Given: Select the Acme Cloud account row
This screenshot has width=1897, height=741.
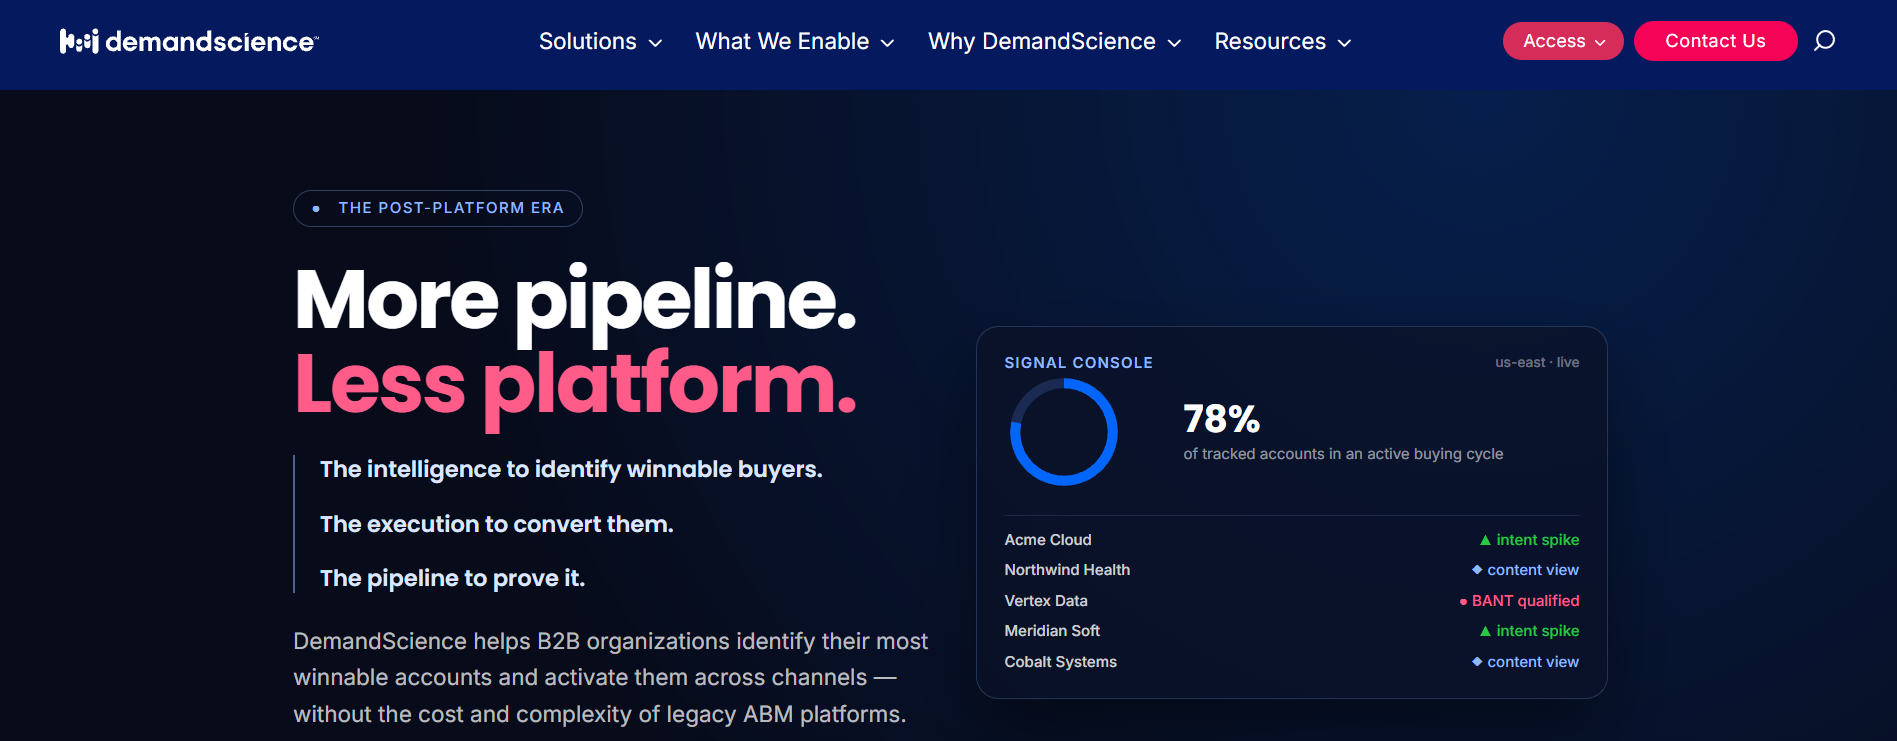Looking at the screenshot, I should pyautogui.click(x=1292, y=540).
